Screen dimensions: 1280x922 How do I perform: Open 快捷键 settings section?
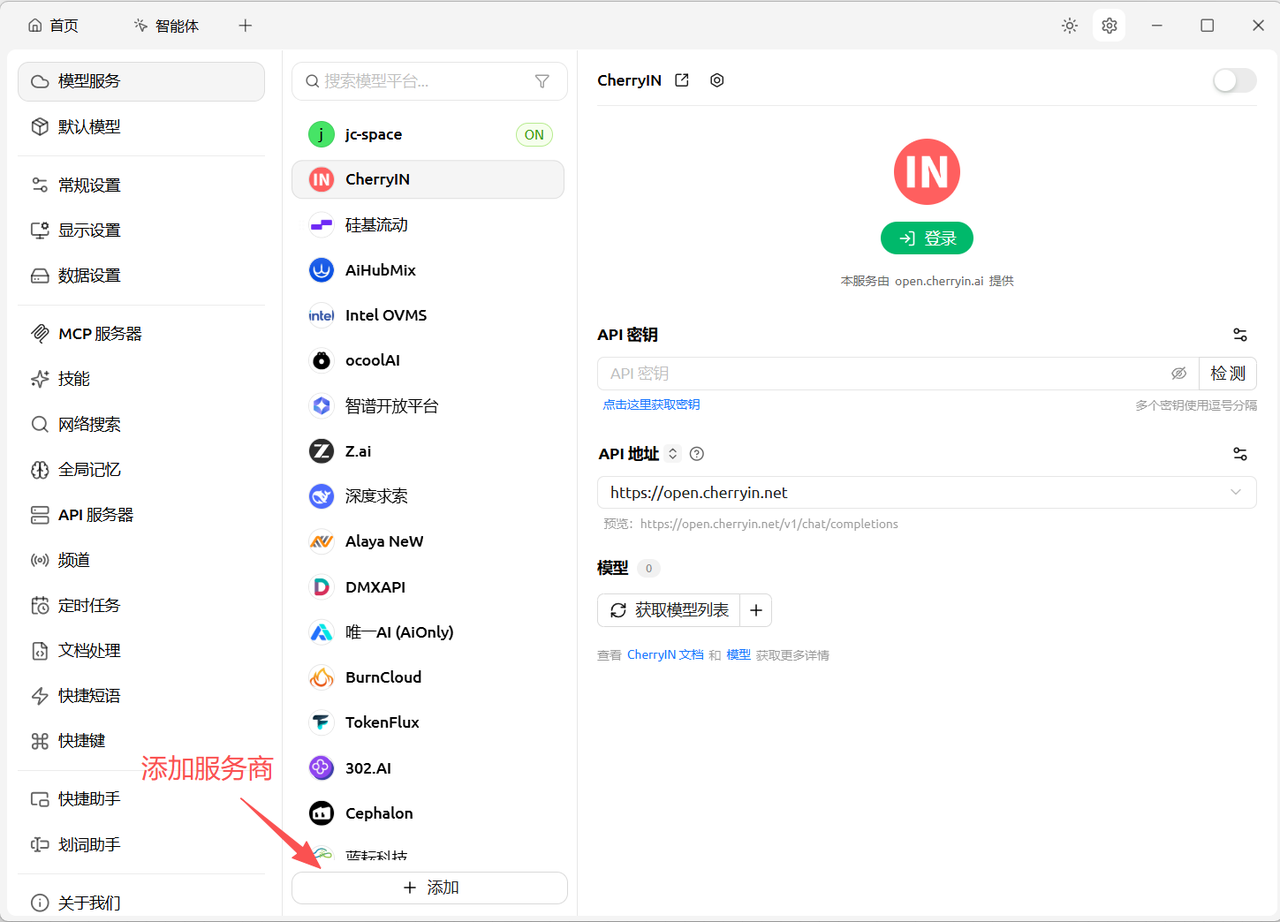pos(141,741)
